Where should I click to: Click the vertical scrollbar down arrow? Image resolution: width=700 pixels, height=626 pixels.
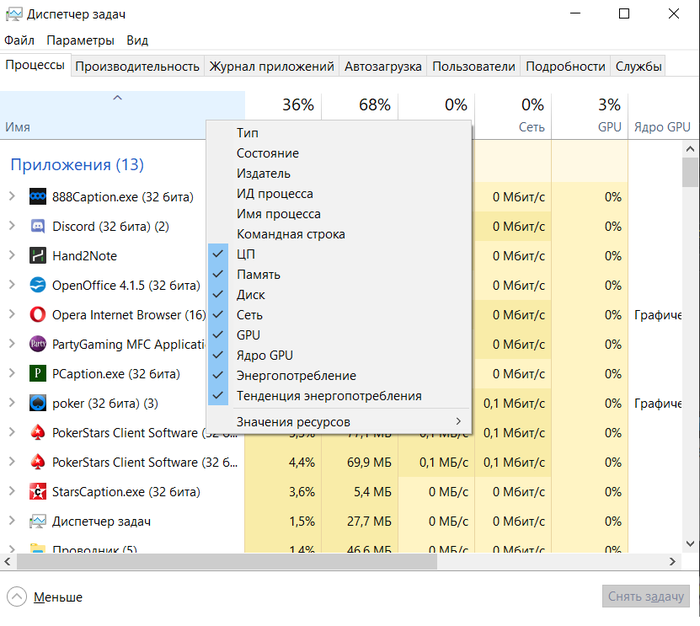point(690,543)
